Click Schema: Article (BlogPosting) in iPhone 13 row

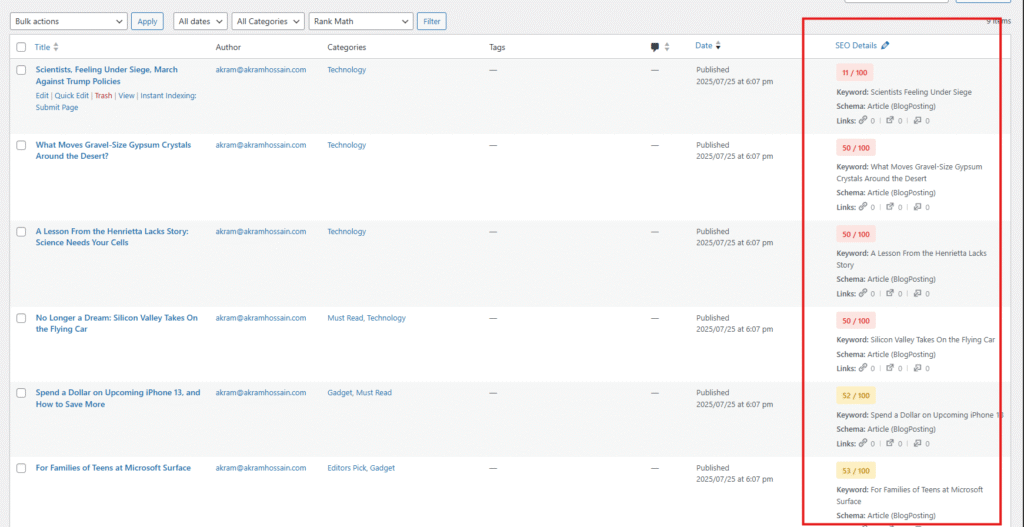tap(886, 429)
